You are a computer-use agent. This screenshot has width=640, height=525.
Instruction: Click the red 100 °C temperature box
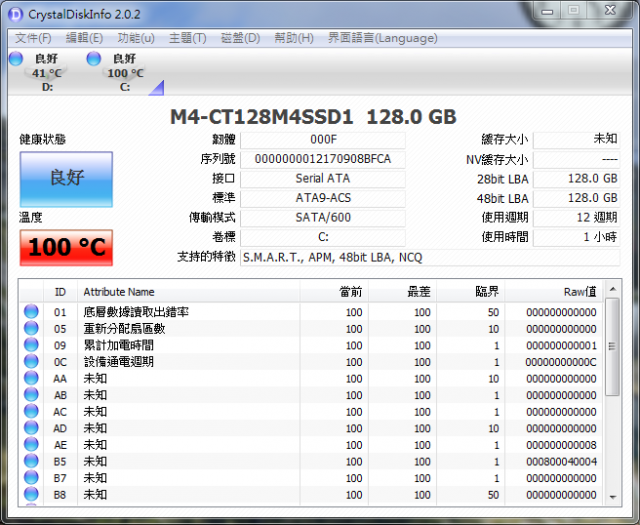(66, 247)
